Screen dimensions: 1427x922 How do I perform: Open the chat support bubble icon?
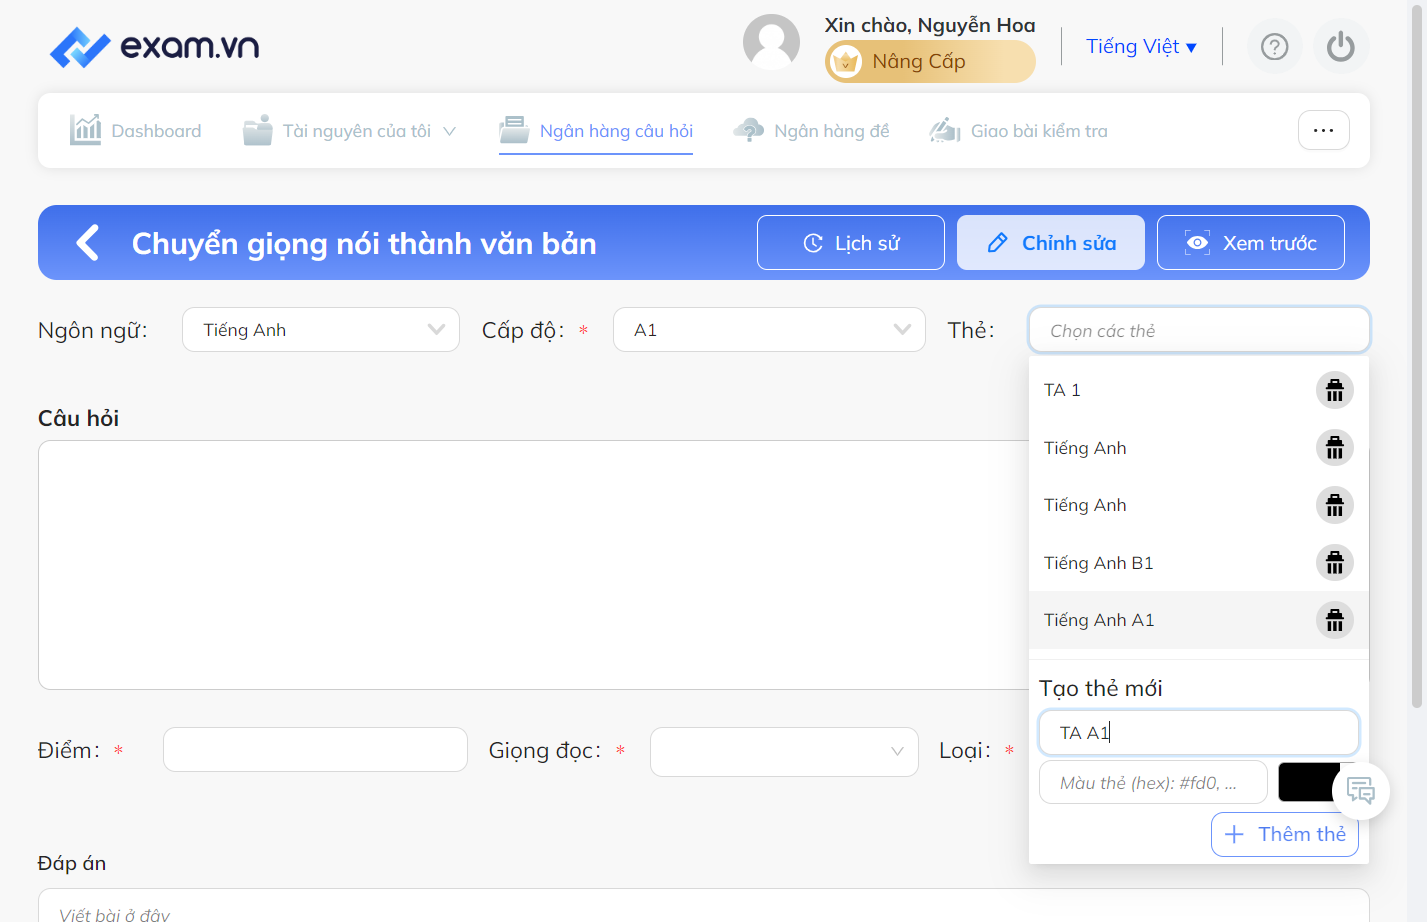coord(1360,791)
